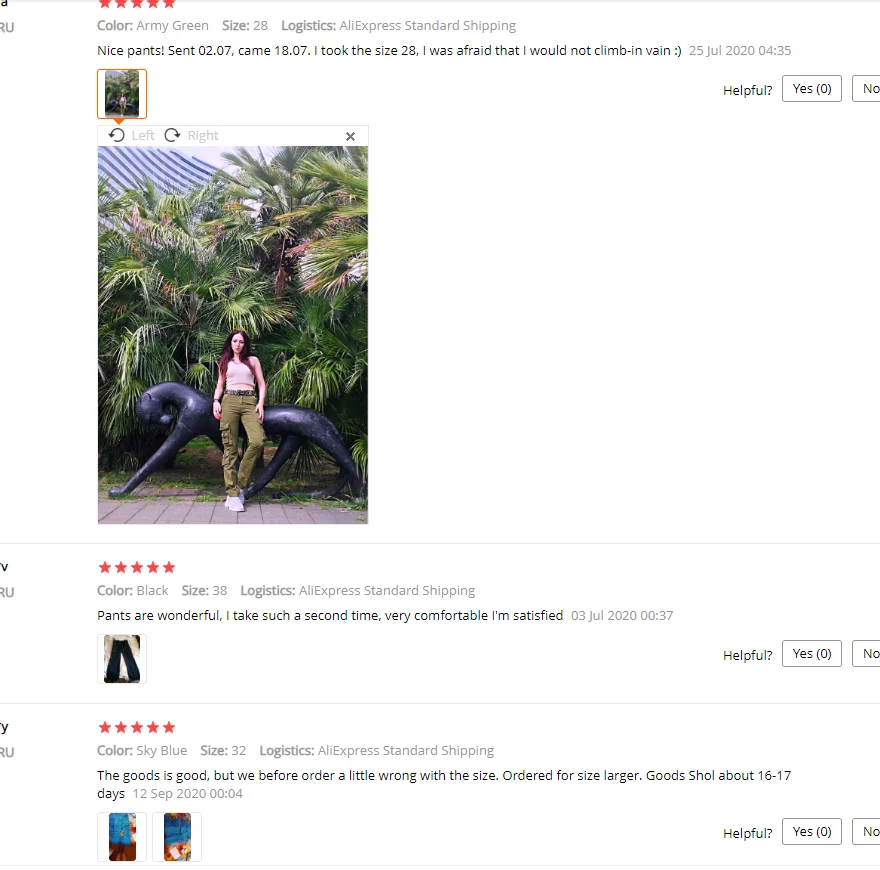The image size is (880, 870).
Task: Open the black pants review thumbnail
Action: point(122,659)
